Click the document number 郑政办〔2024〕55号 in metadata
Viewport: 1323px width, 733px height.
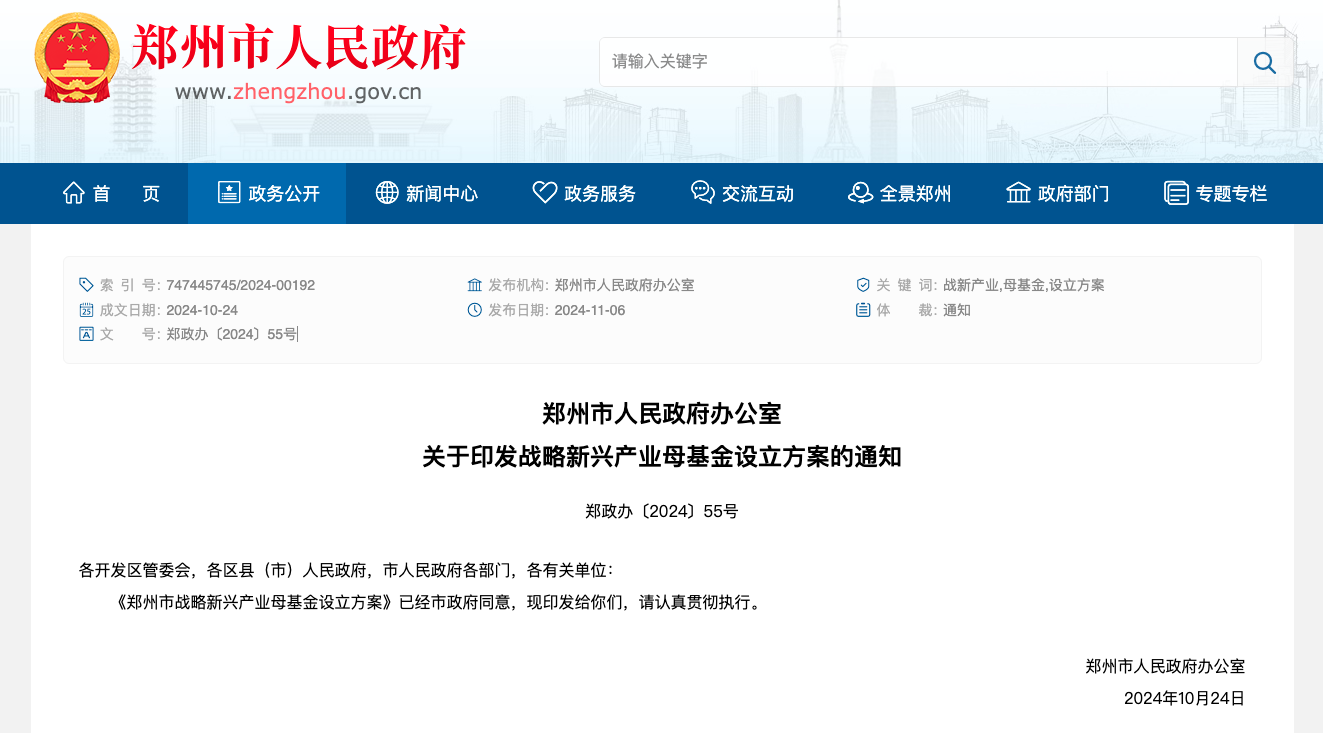point(232,334)
